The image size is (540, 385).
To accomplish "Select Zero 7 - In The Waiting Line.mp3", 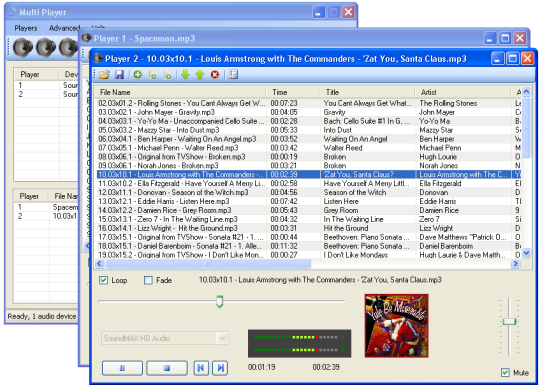I will point(308,219).
